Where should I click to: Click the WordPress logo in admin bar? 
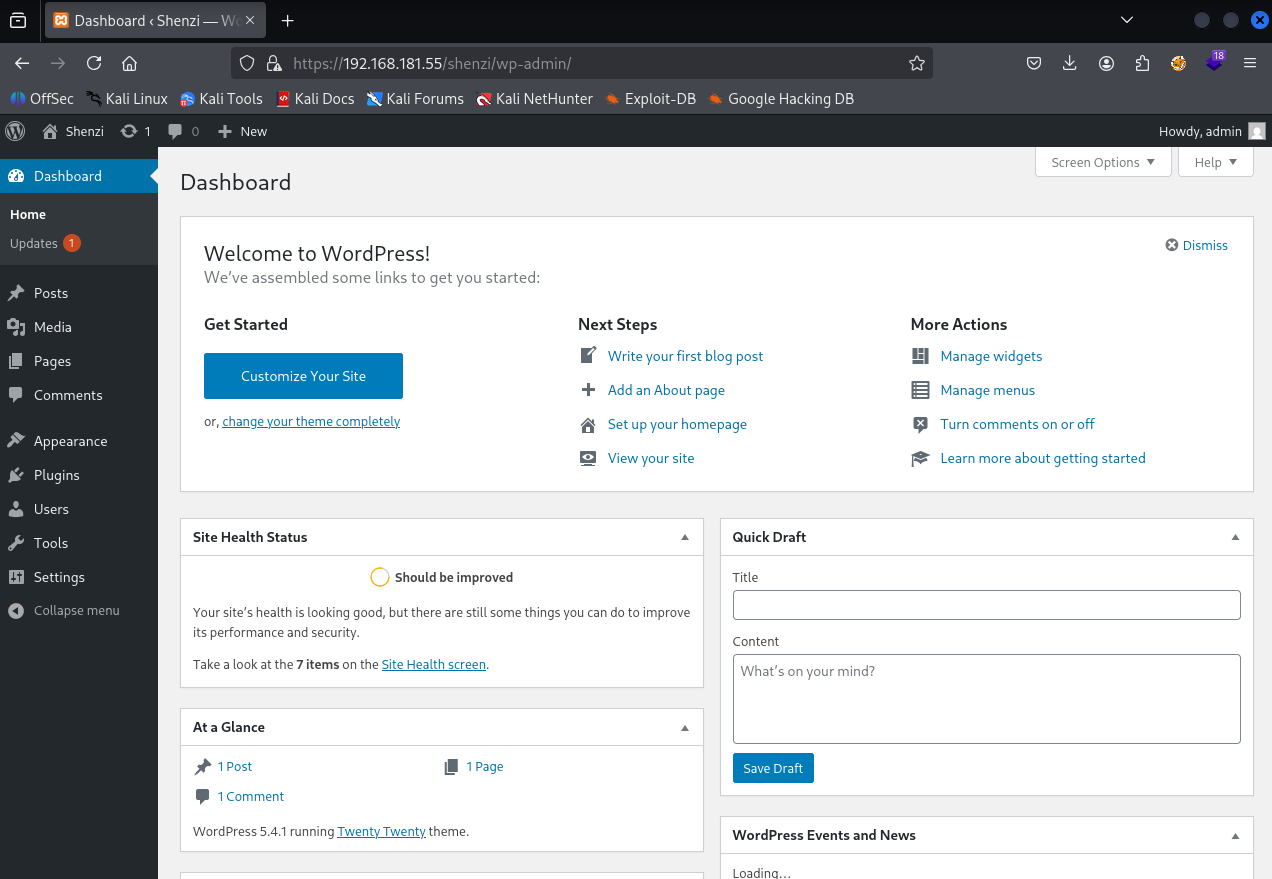[x=15, y=131]
